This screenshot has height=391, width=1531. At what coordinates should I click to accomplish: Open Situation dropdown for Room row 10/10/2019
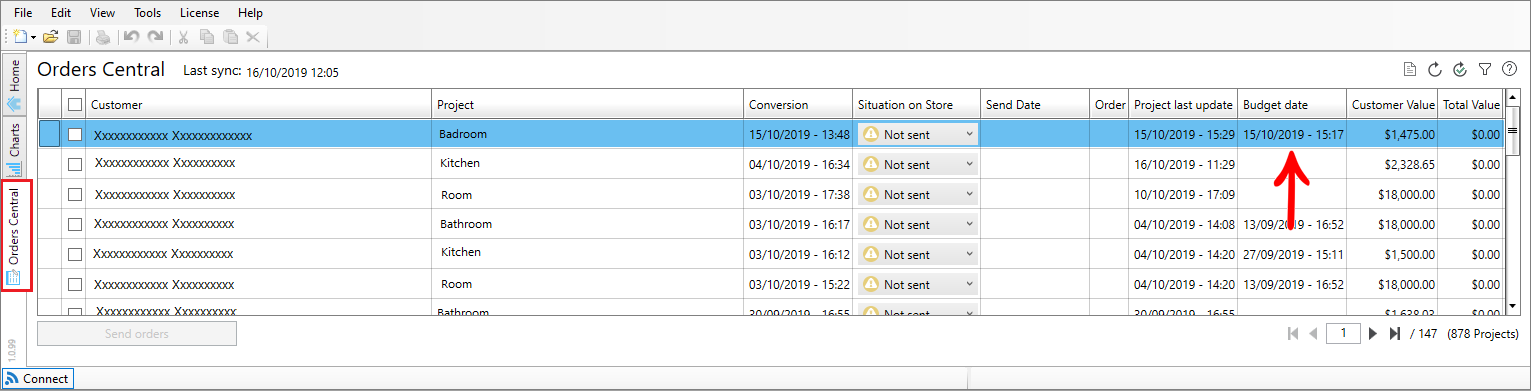click(968, 194)
